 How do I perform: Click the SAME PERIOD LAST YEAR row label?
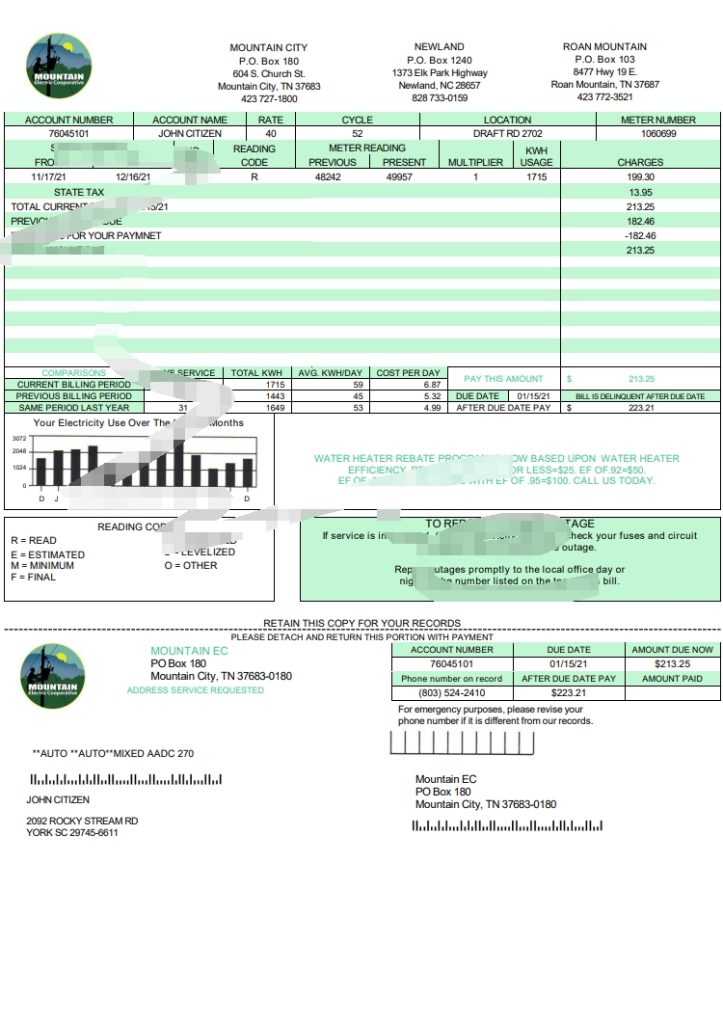pyautogui.click(x=74, y=408)
